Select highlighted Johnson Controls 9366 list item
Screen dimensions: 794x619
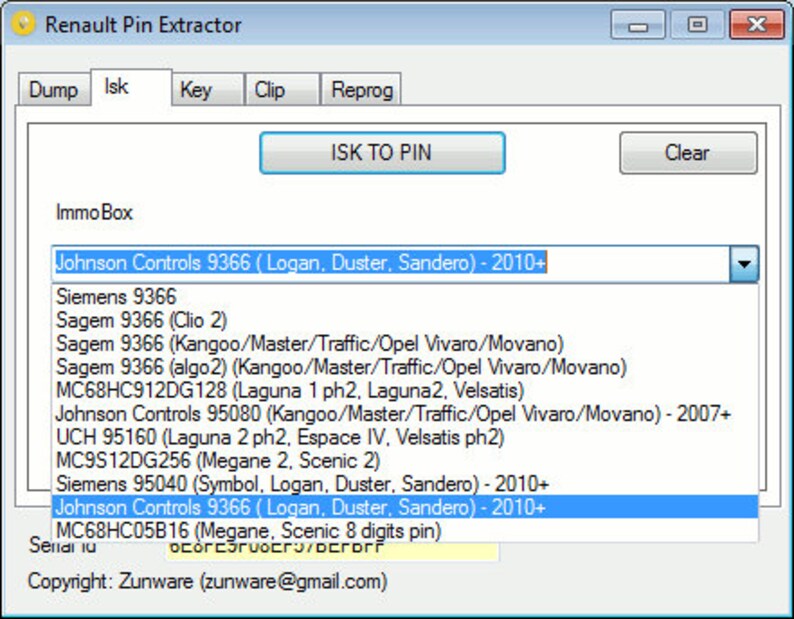tap(405, 507)
